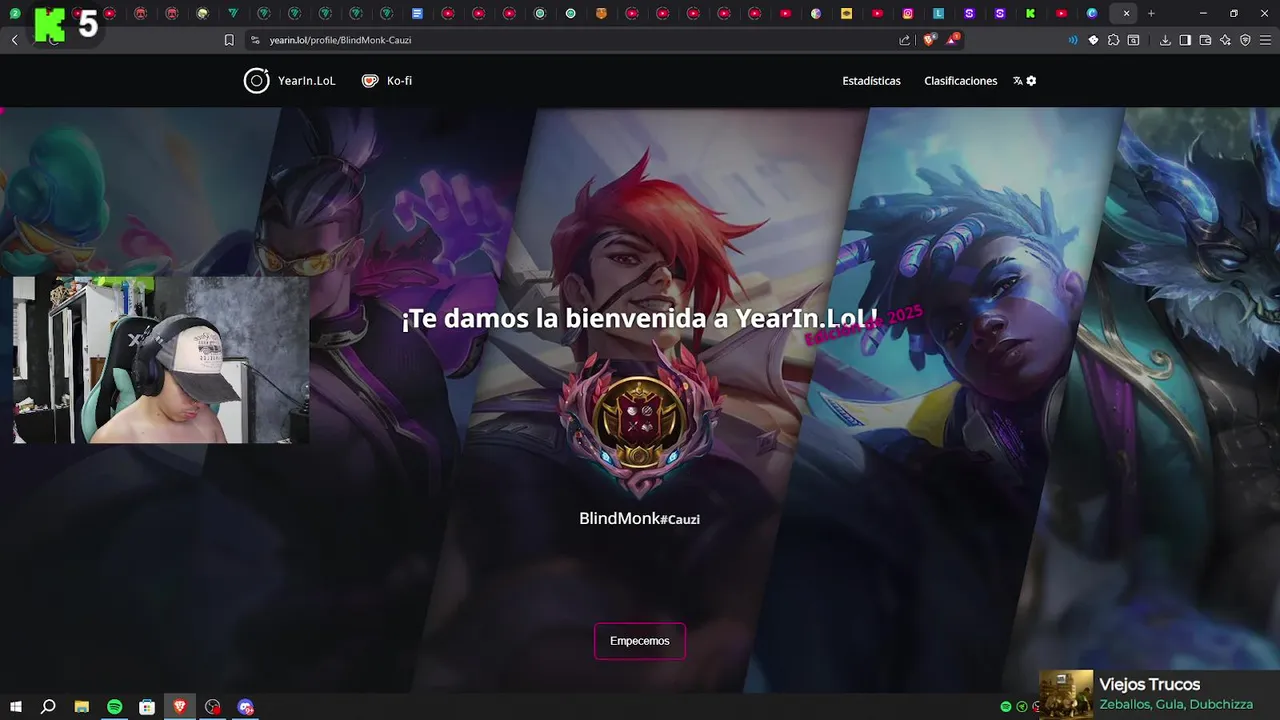The width and height of the screenshot is (1280, 720).
Task: Open File Explorer from the taskbar
Action: pyautogui.click(x=82, y=707)
